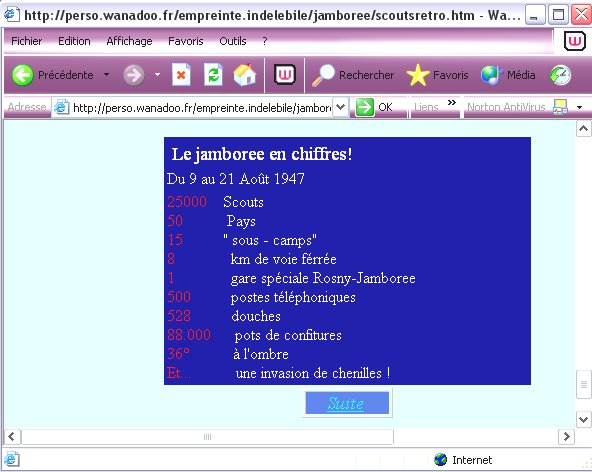The height and width of the screenshot is (472, 592).
Task: Expand the forward button dropdown arrow
Action: pyautogui.click(x=157, y=74)
